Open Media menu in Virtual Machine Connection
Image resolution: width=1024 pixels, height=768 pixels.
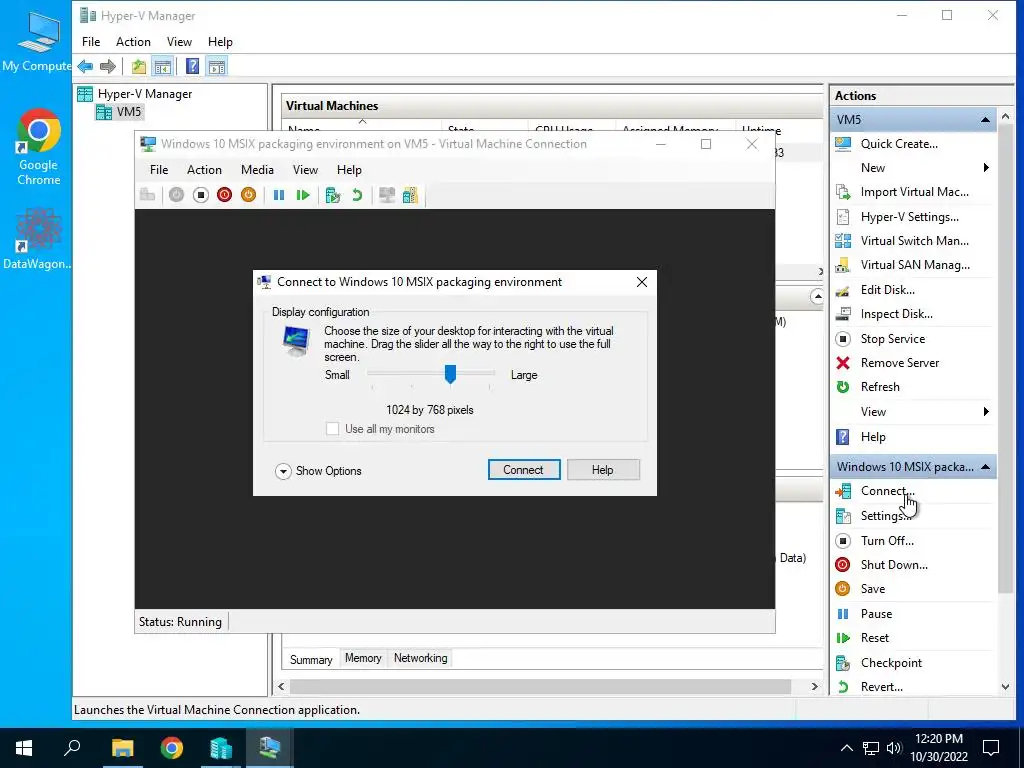tap(257, 170)
